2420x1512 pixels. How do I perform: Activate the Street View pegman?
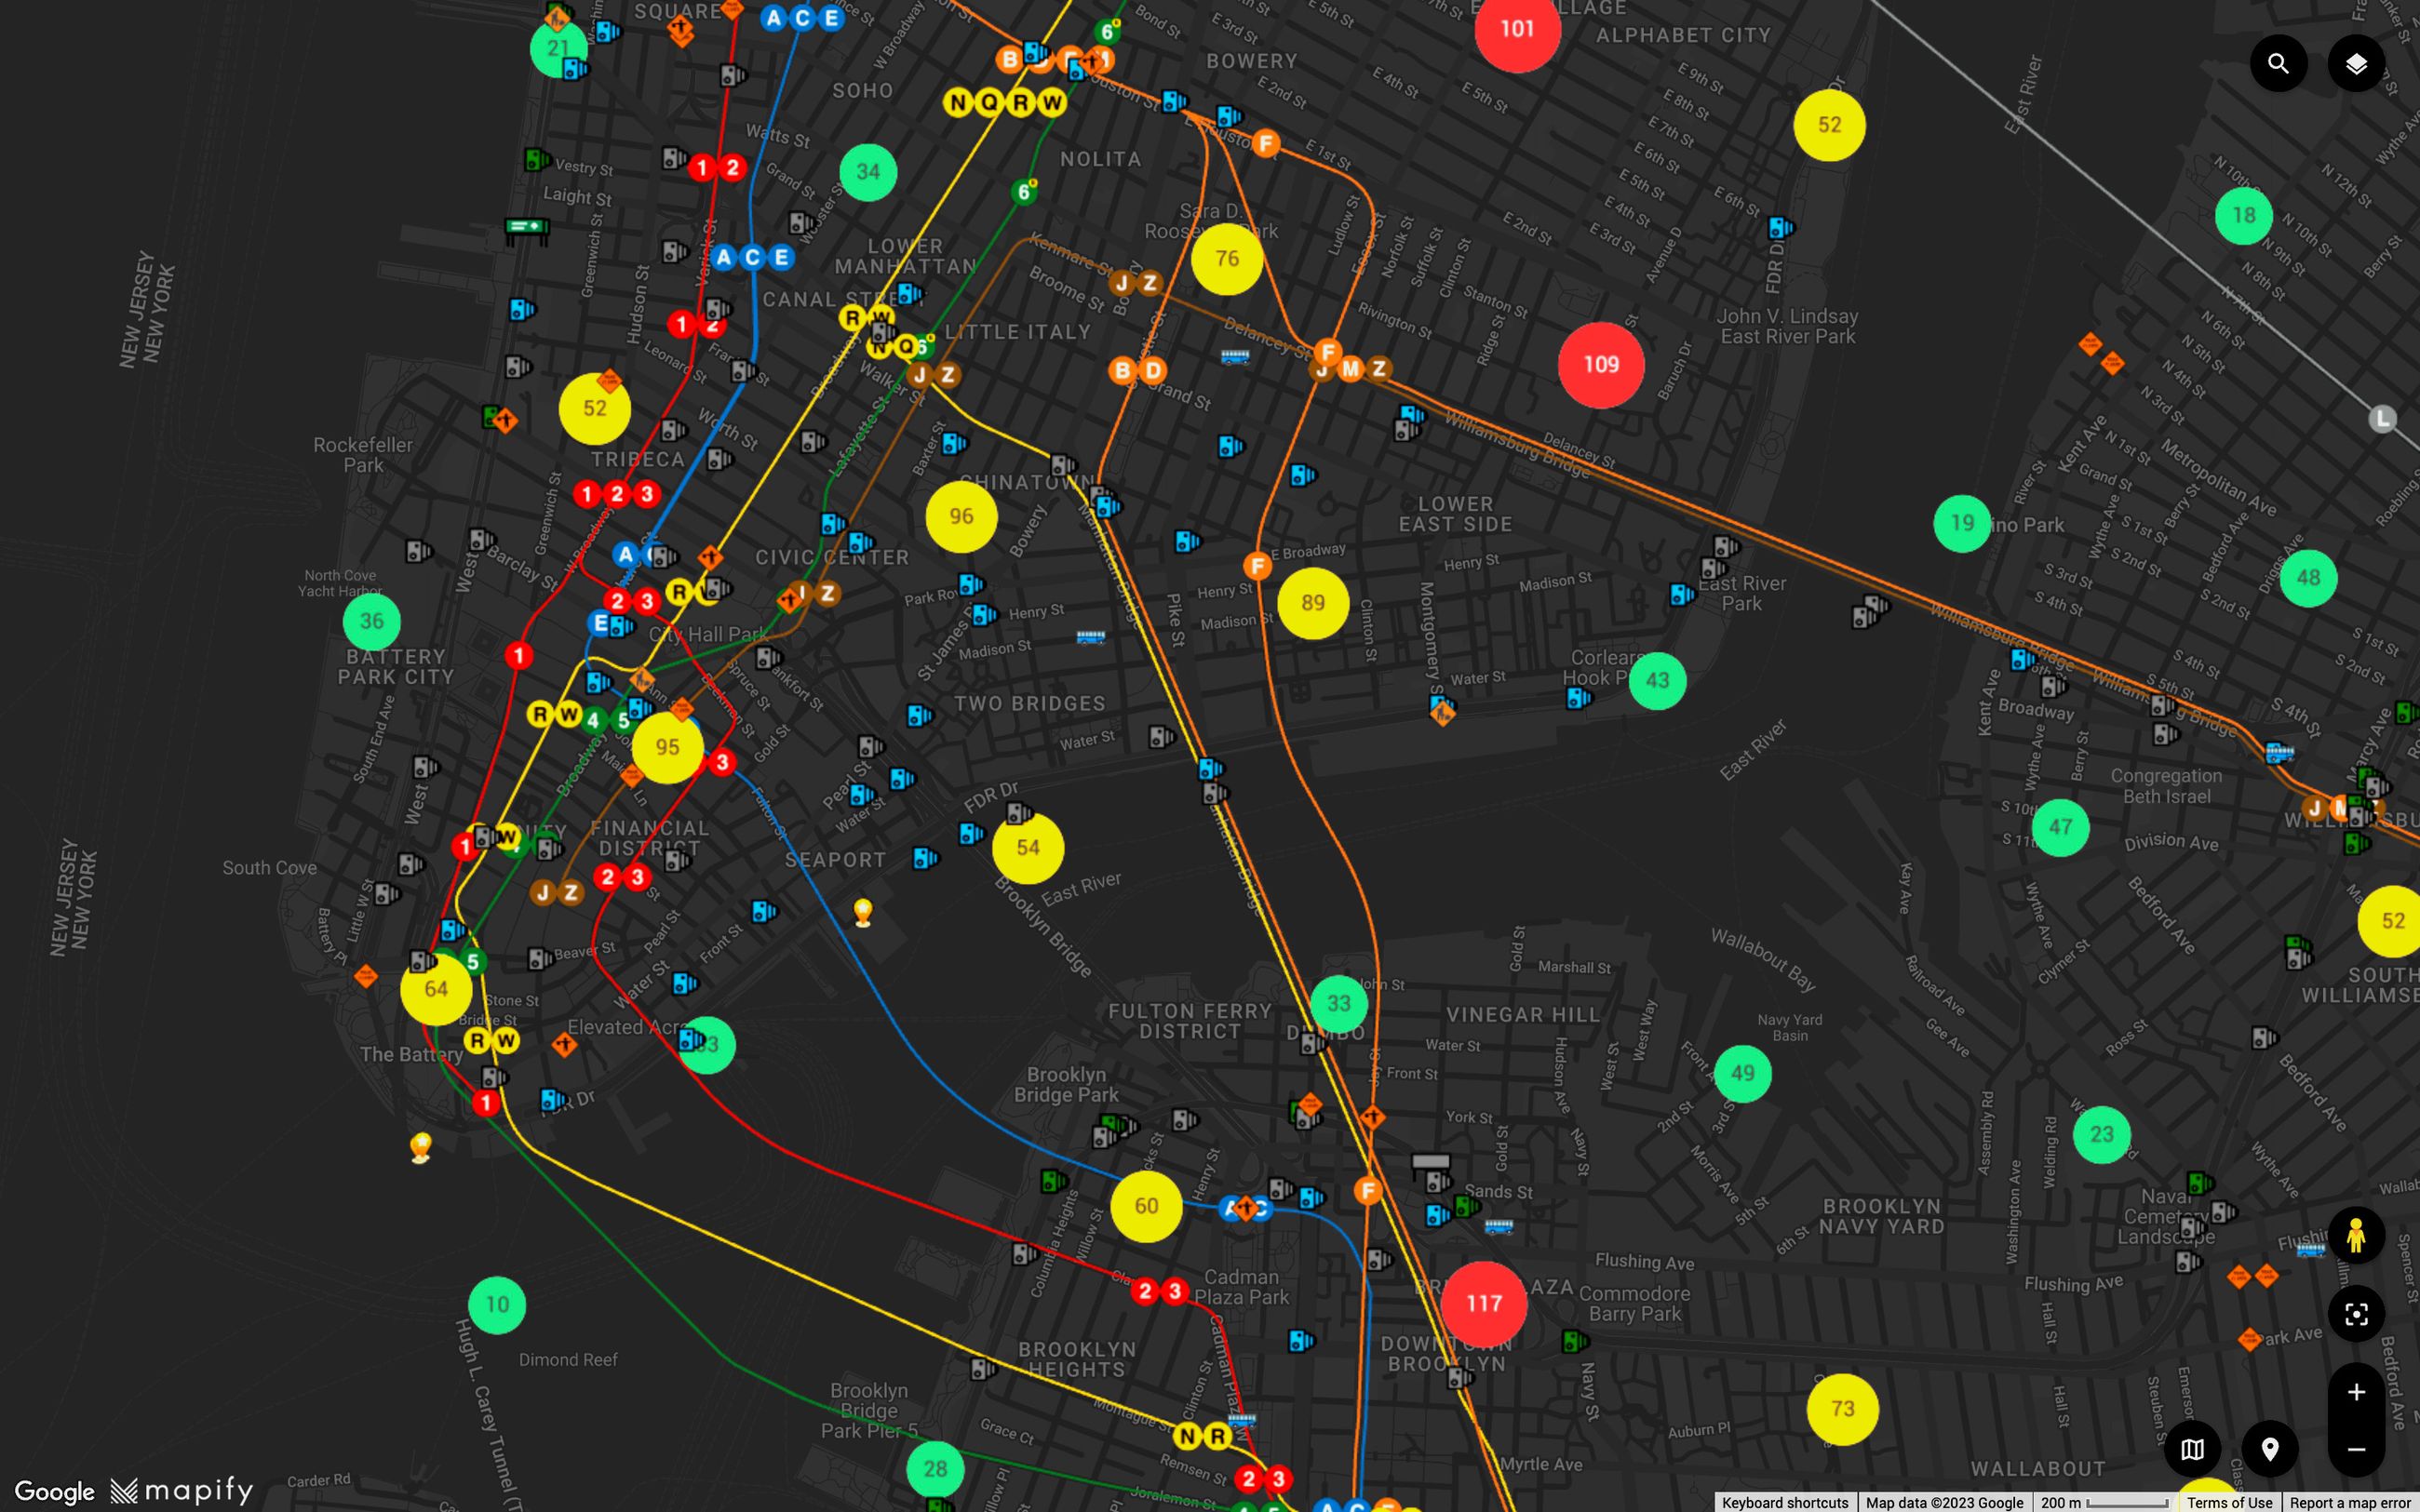[2358, 1236]
